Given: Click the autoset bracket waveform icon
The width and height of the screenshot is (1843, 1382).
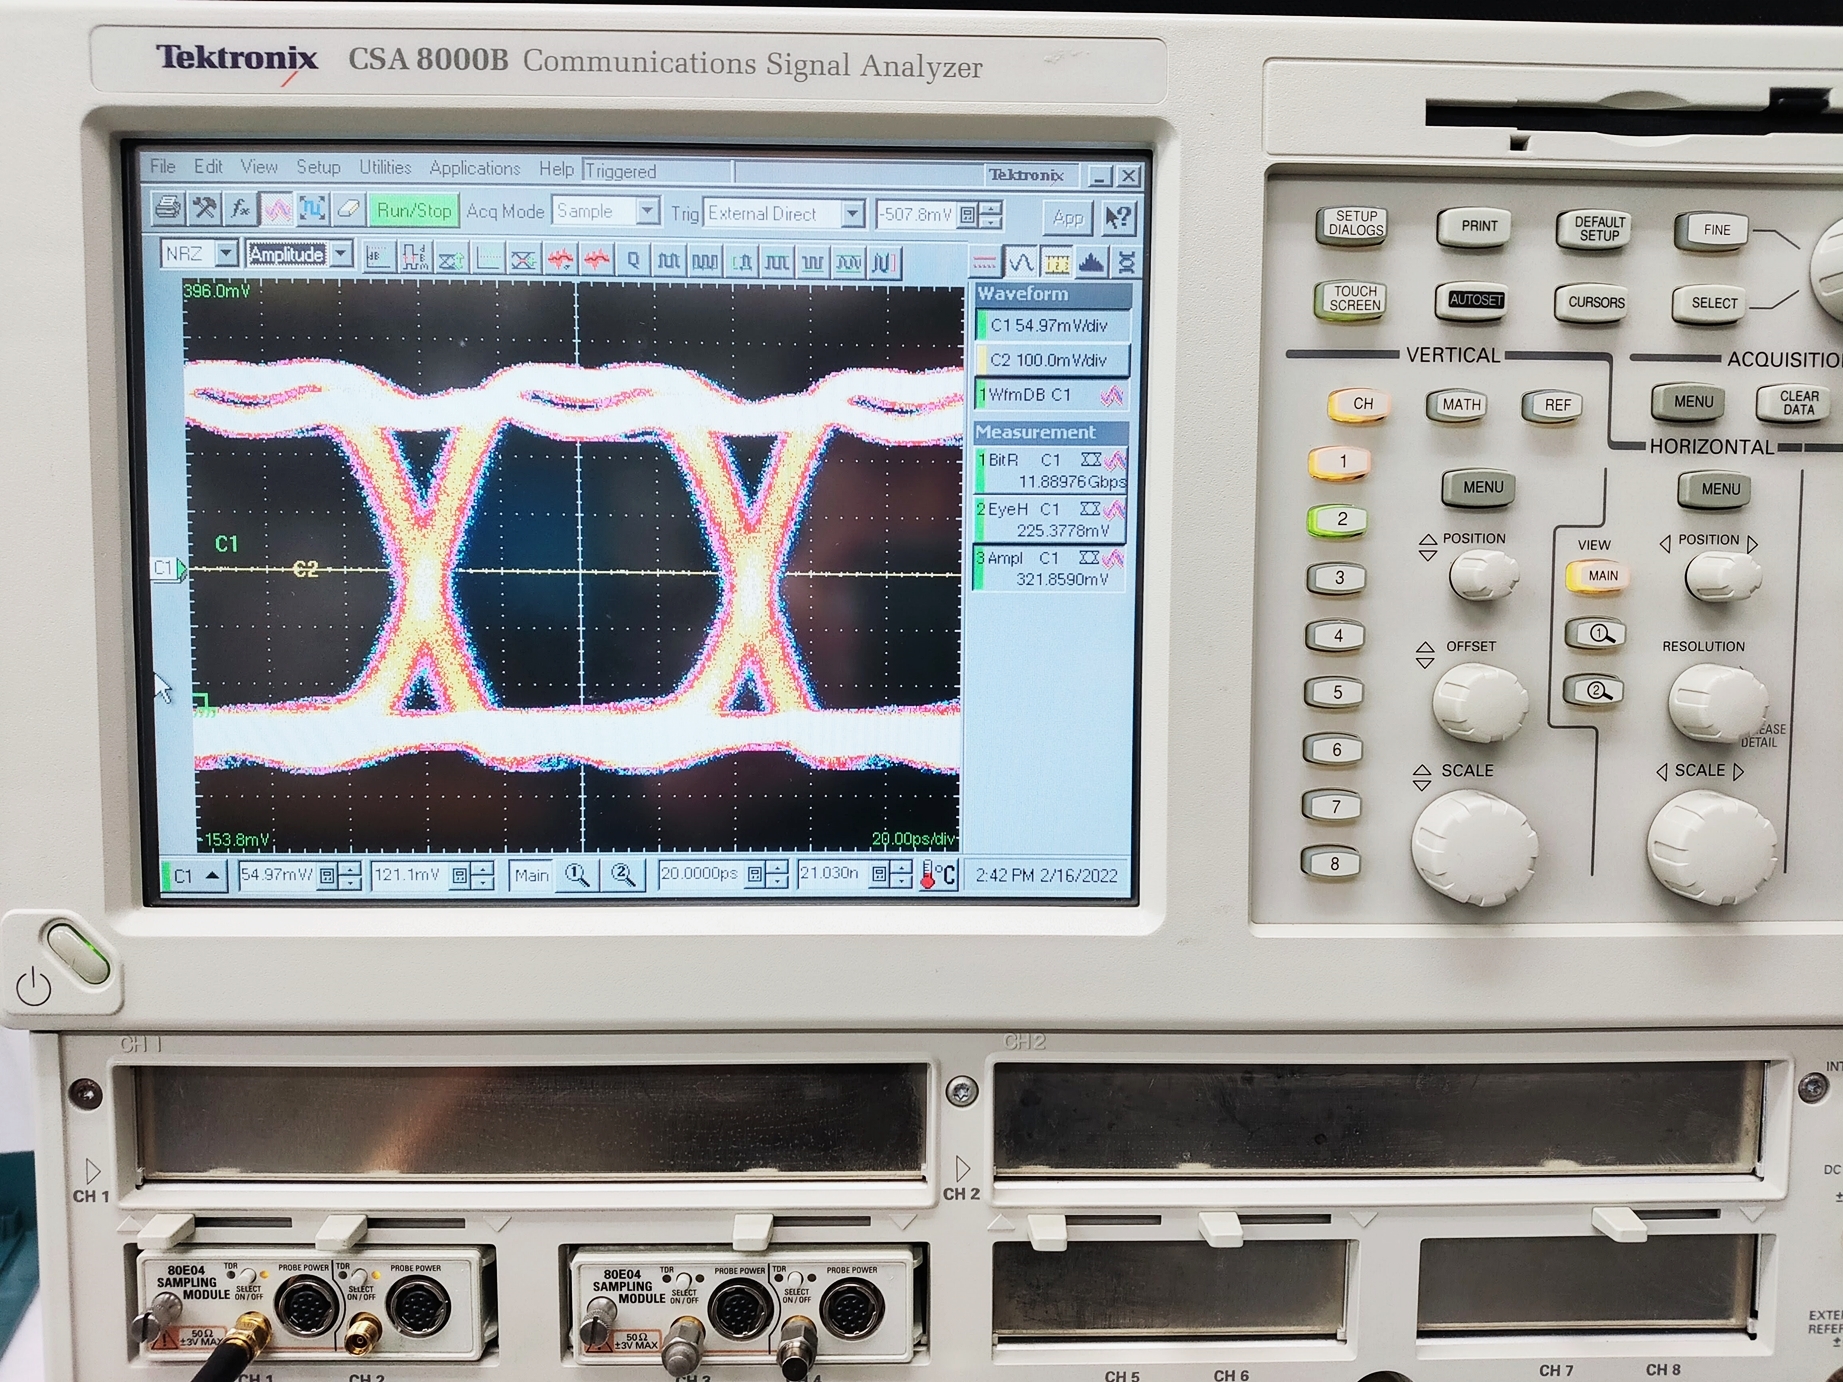Looking at the screenshot, I should pyautogui.click(x=312, y=209).
